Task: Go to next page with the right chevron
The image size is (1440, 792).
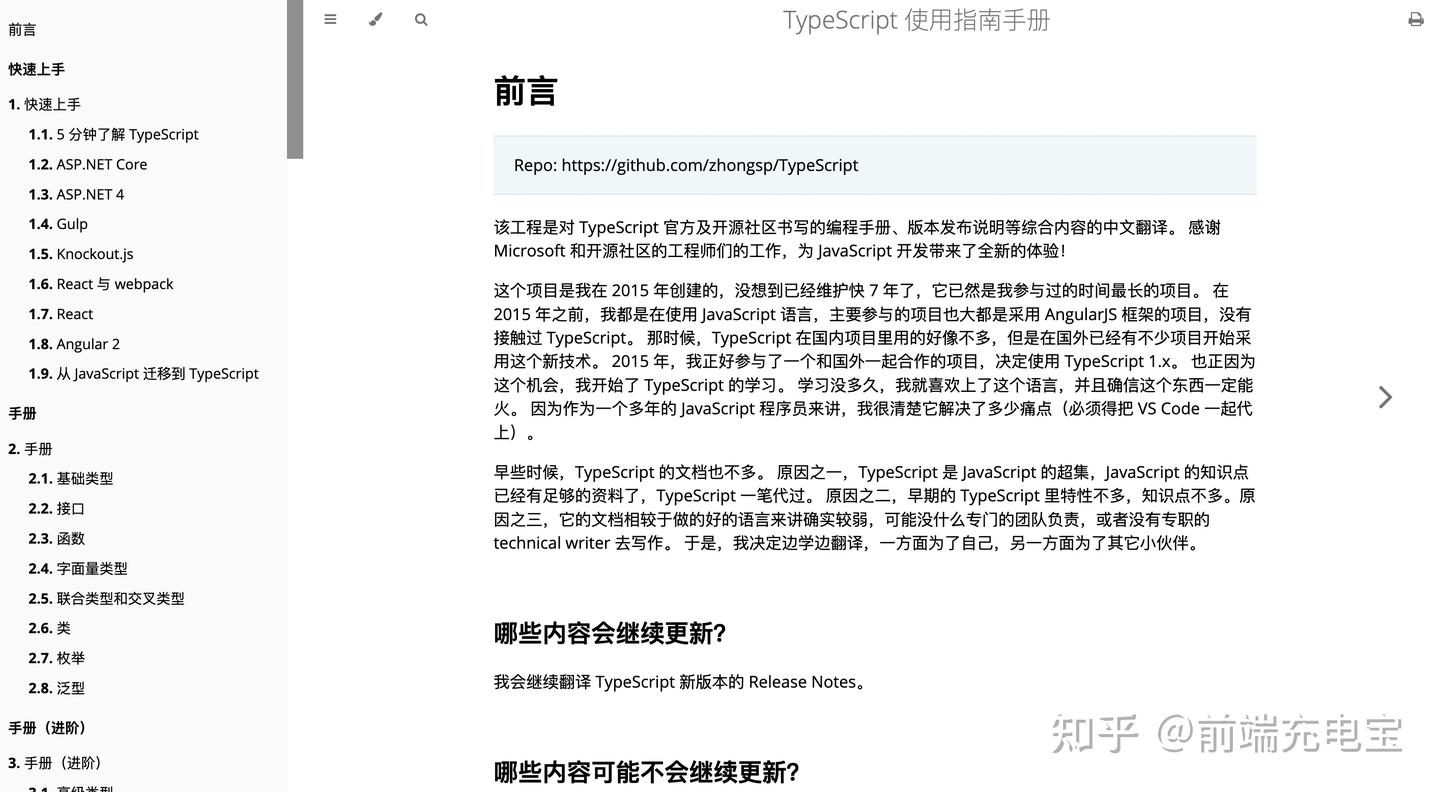Action: (1385, 396)
